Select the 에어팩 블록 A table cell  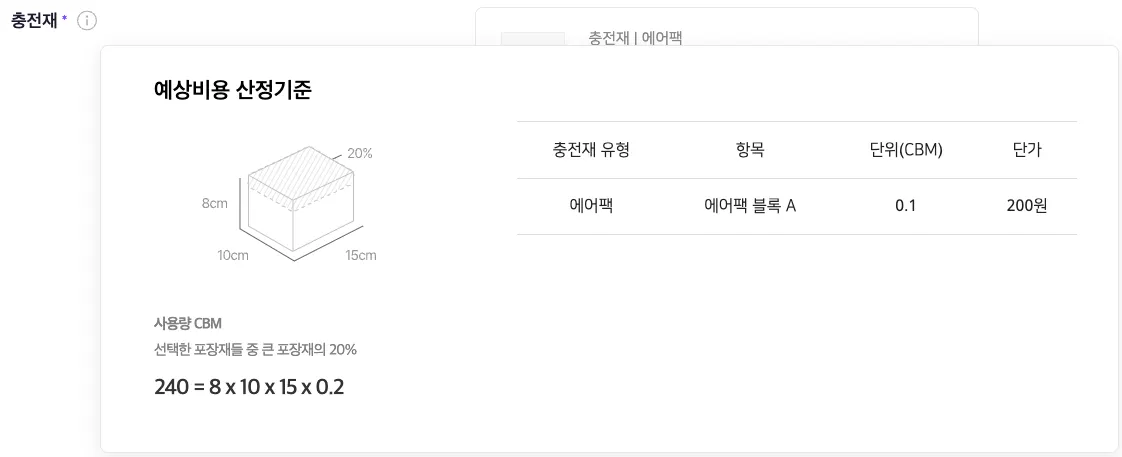pyautogui.click(x=750, y=206)
